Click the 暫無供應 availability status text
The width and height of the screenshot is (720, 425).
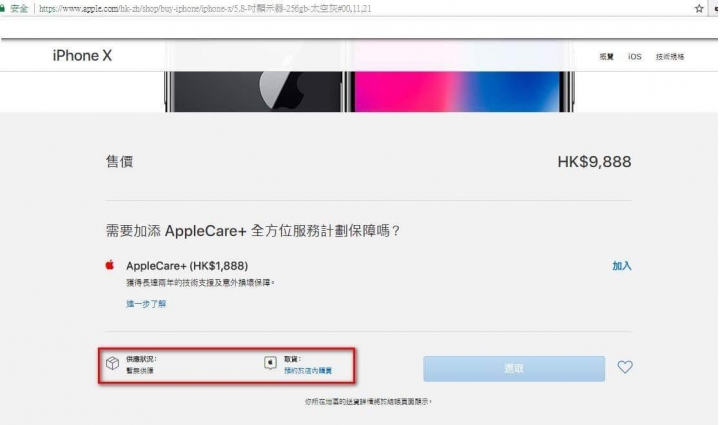click(140, 370)
